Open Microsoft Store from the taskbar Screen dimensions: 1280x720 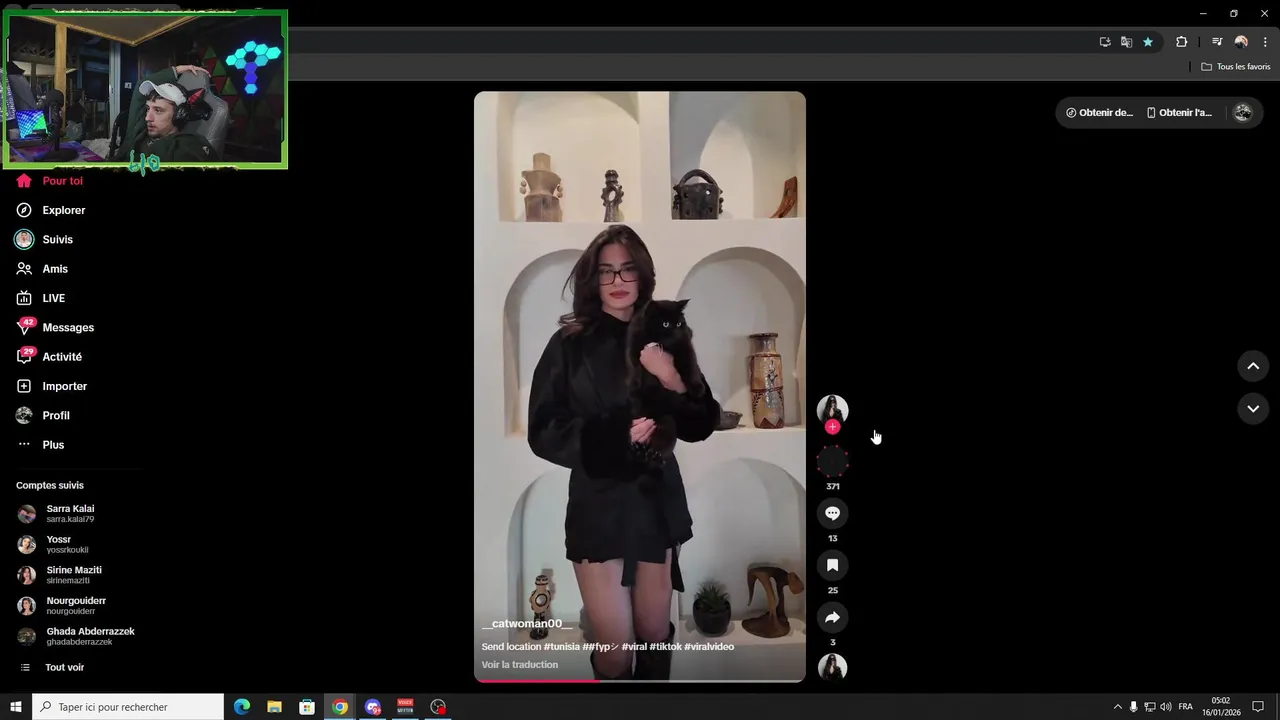pos(307,707)
